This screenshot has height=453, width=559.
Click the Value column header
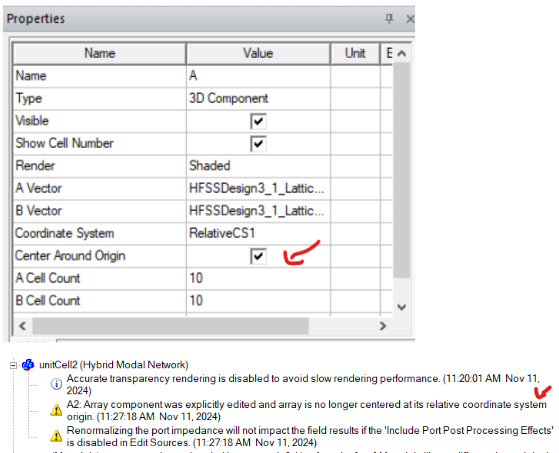[x=258, y=53]
